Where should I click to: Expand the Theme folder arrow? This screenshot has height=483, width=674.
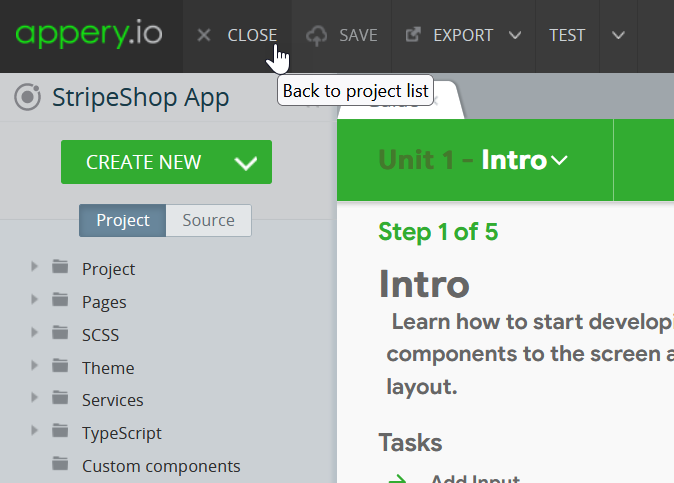(34, 365)
